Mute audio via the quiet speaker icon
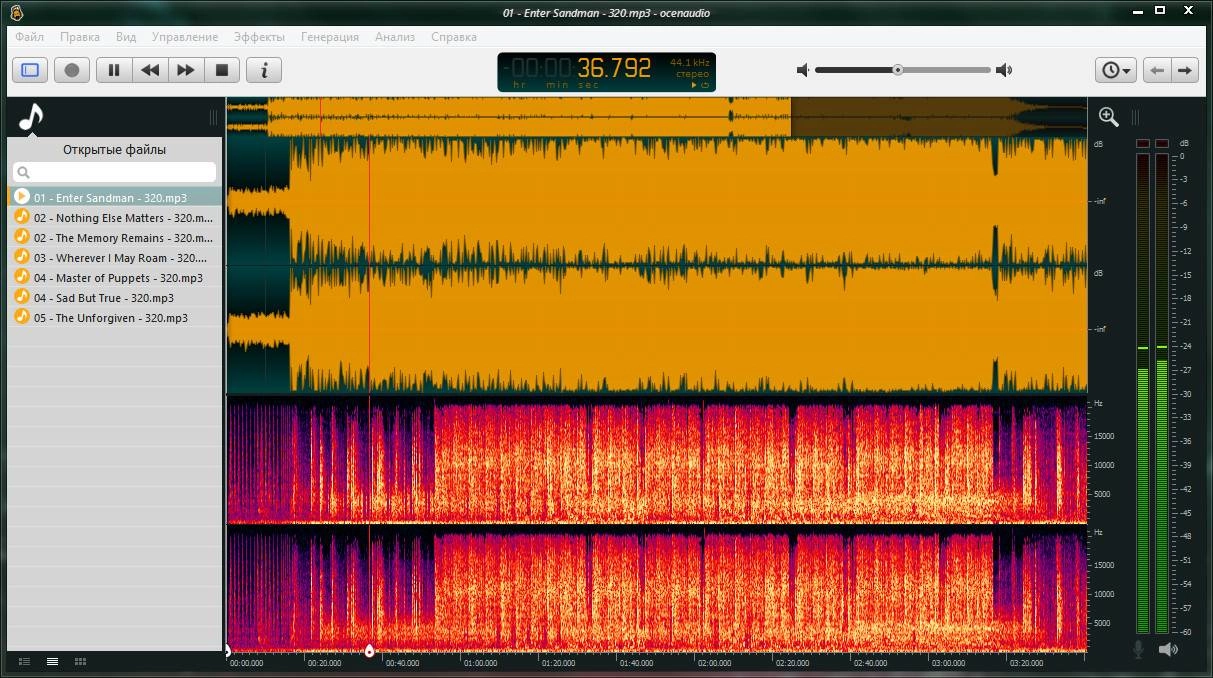The height and width of the screenshot is (678, 1213). click(x=802, y=70)
